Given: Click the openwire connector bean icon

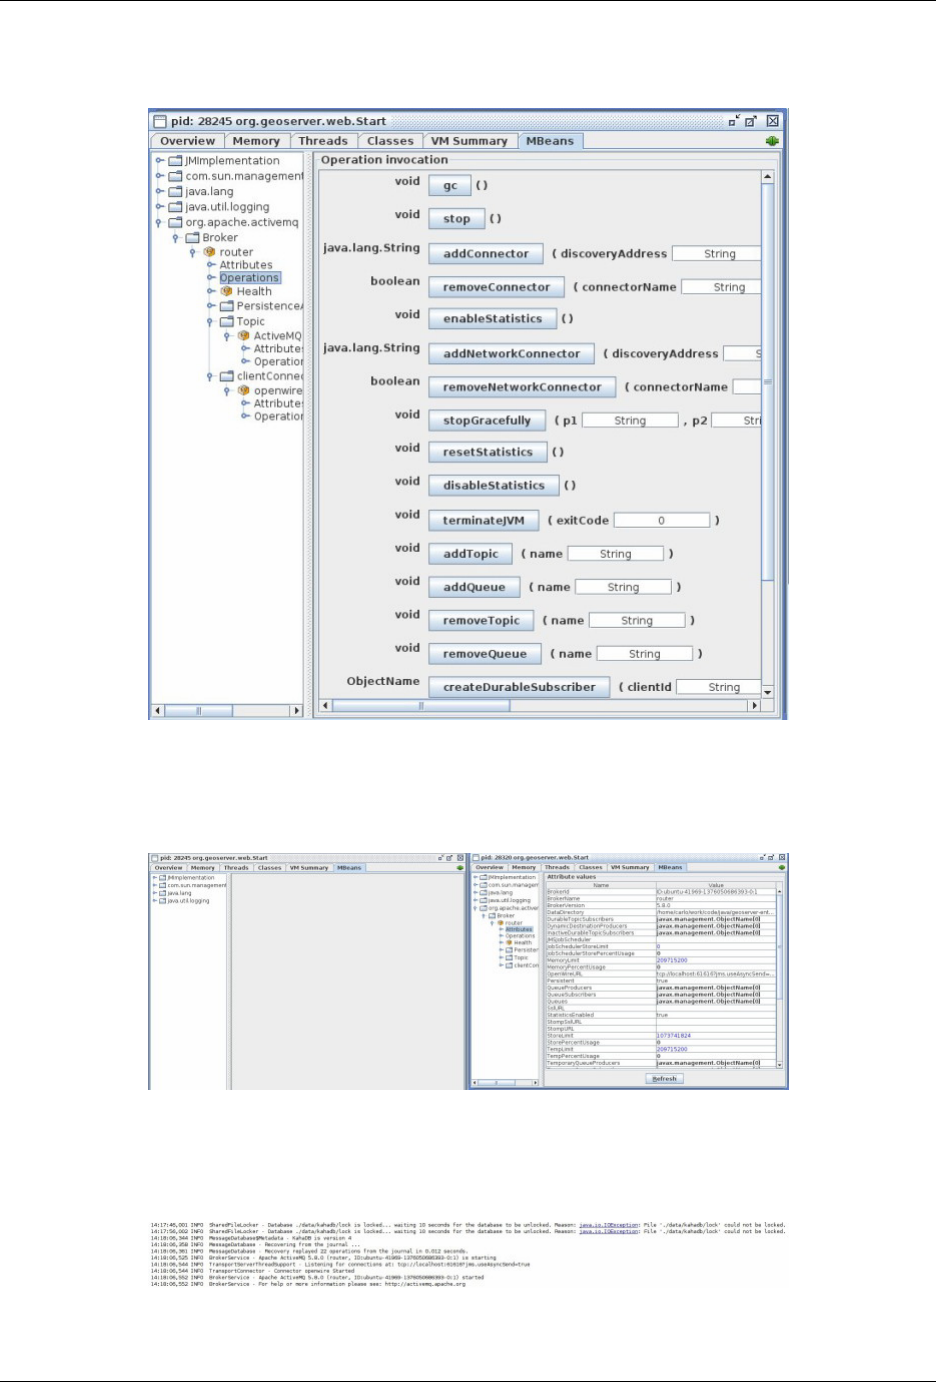Looking at the screenshot, I should point(244,391).
